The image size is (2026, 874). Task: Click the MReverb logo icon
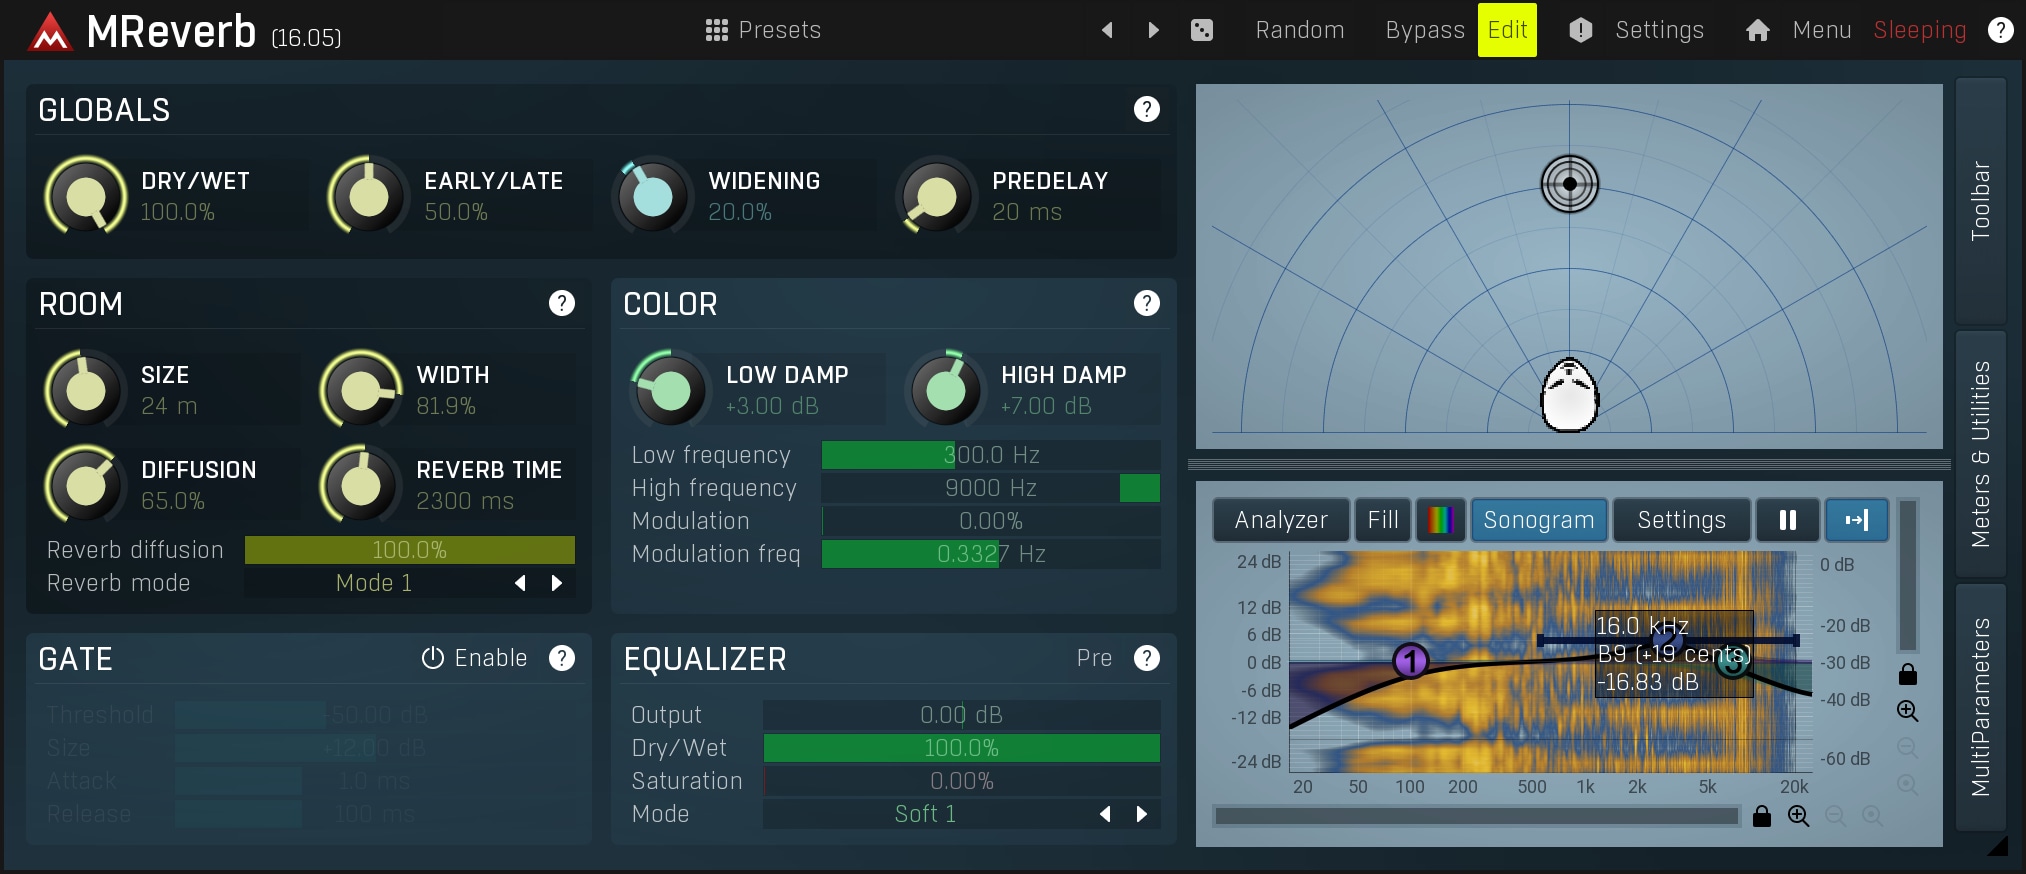[50, 32]
